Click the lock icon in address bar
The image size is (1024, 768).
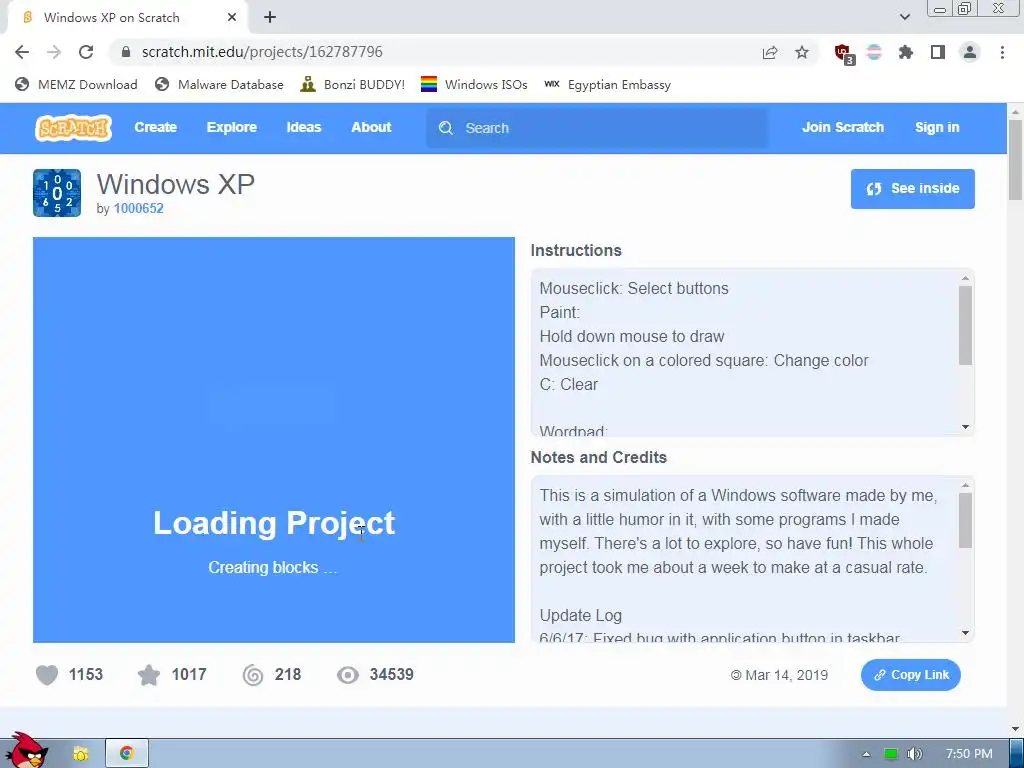(x=126, y=52)
